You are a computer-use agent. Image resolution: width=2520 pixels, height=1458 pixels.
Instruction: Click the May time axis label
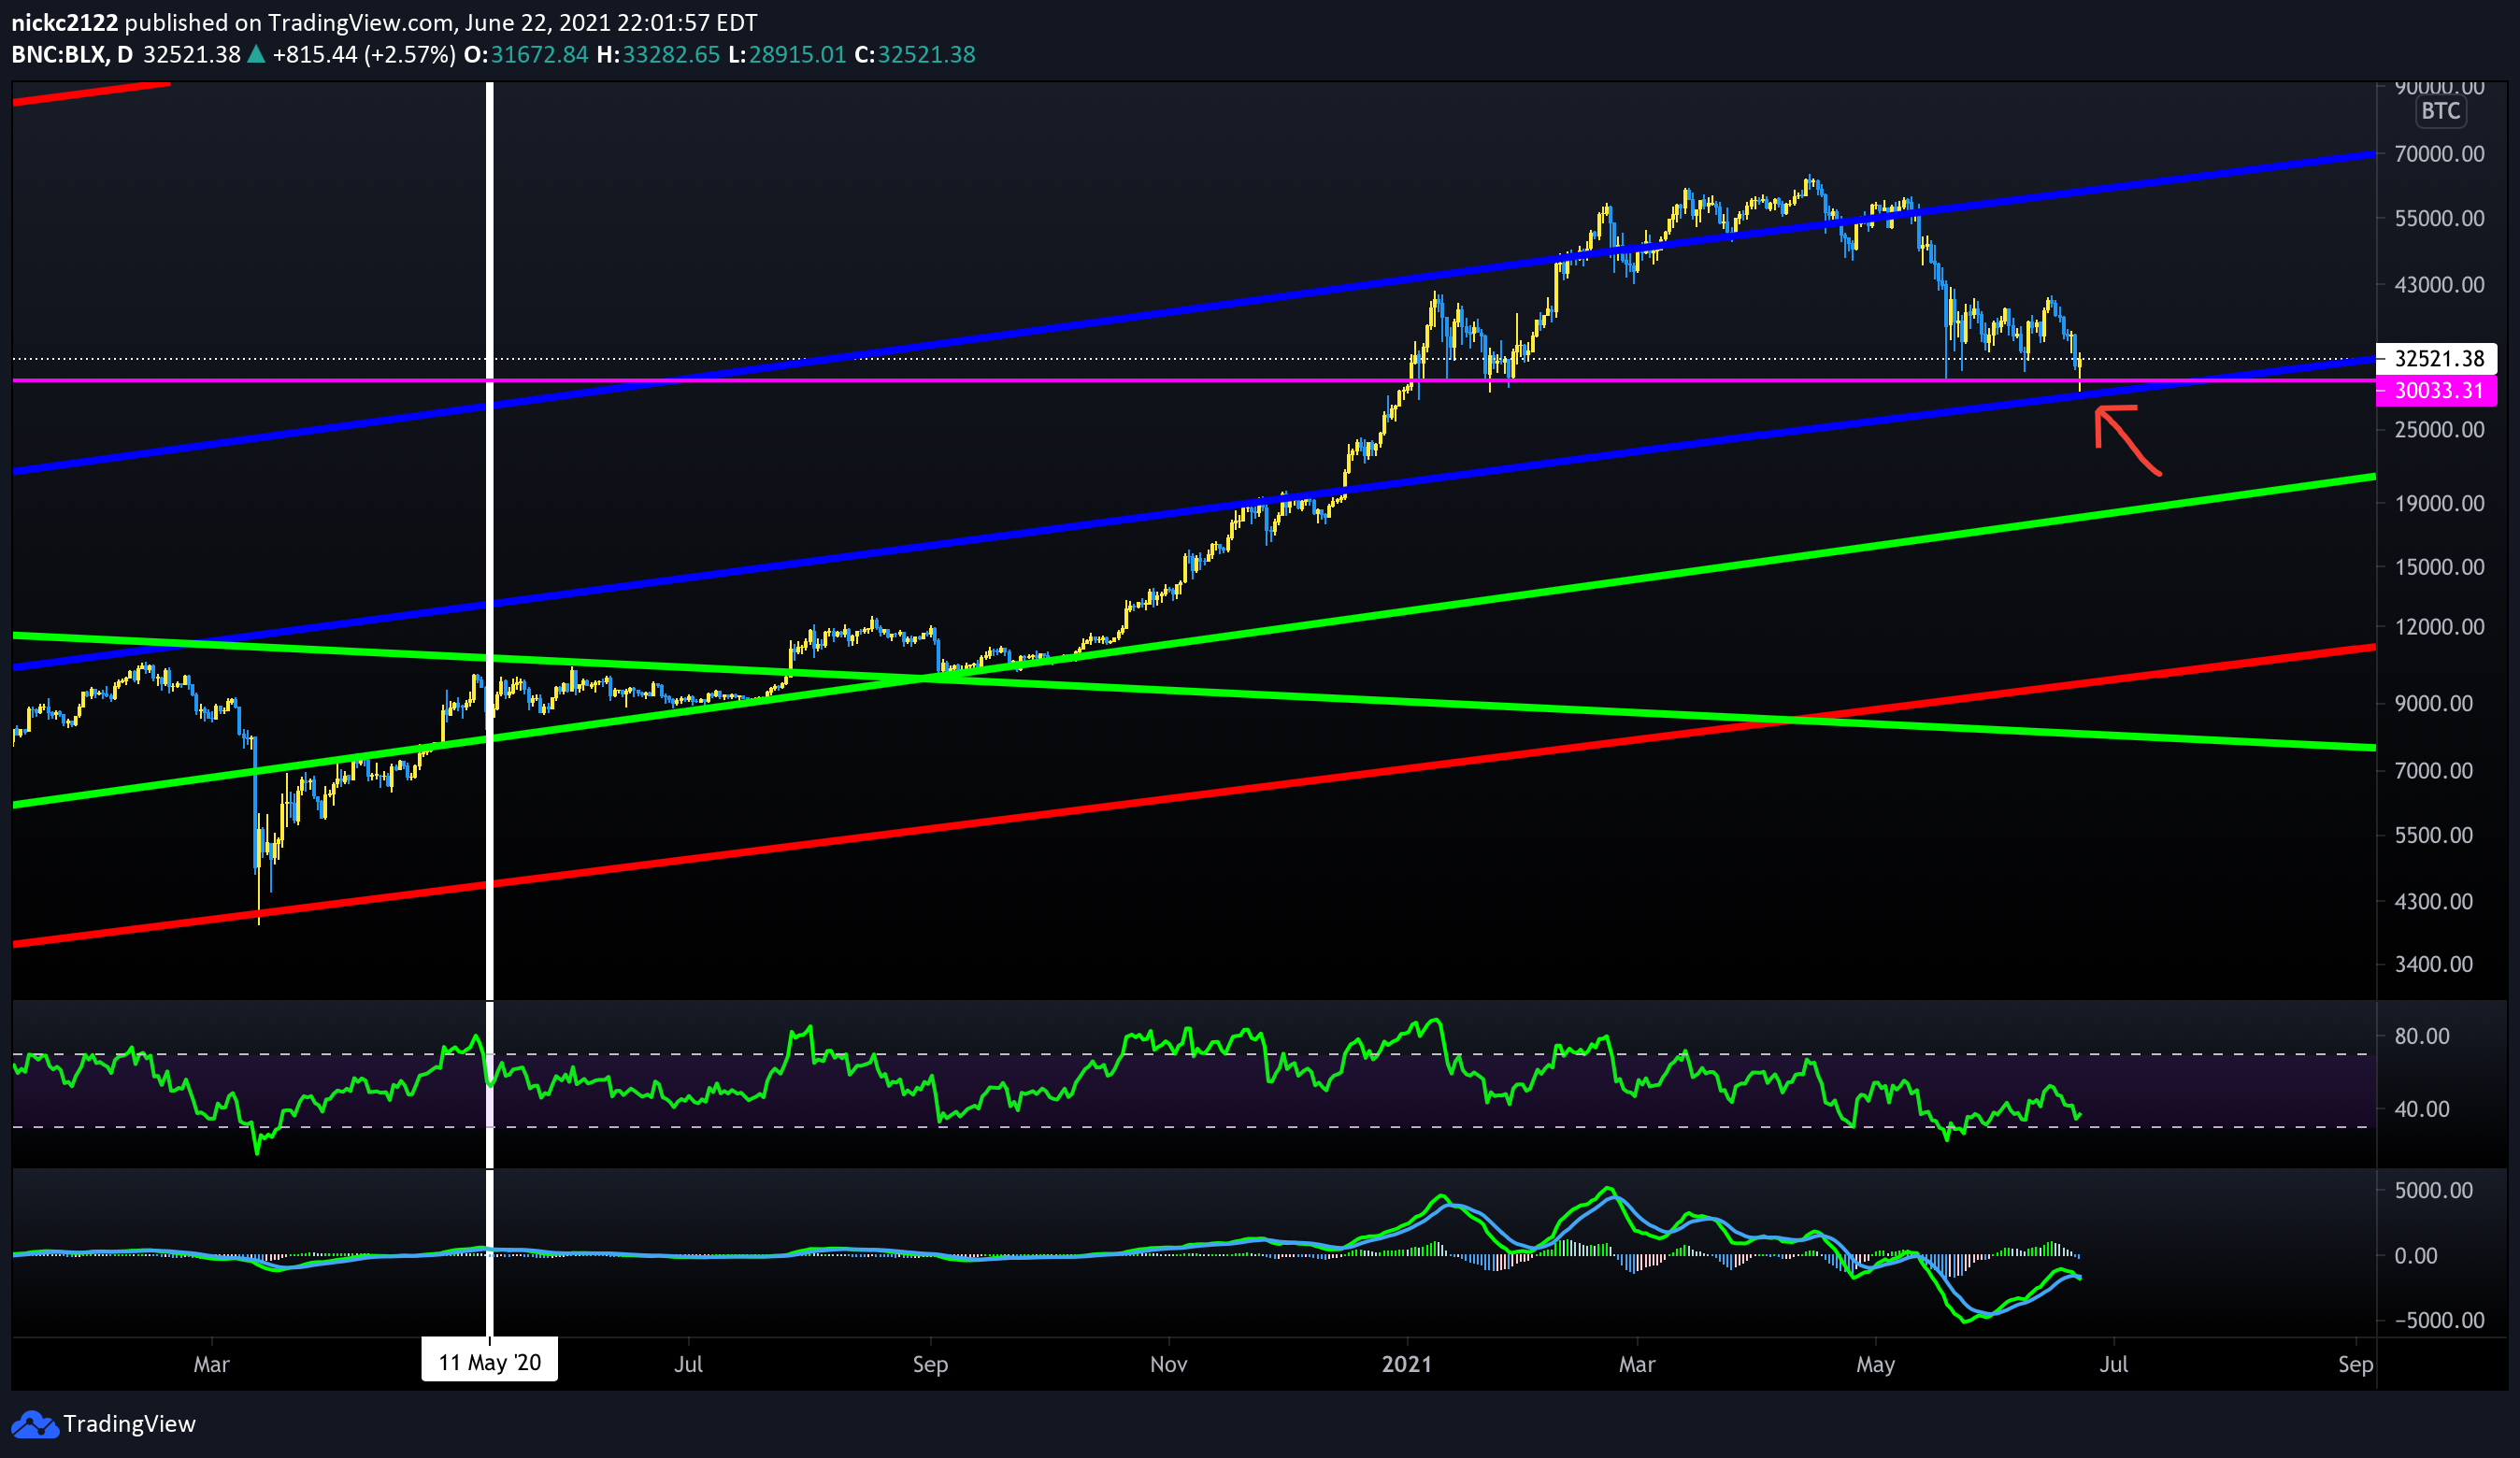(x=1875, y=1364)
